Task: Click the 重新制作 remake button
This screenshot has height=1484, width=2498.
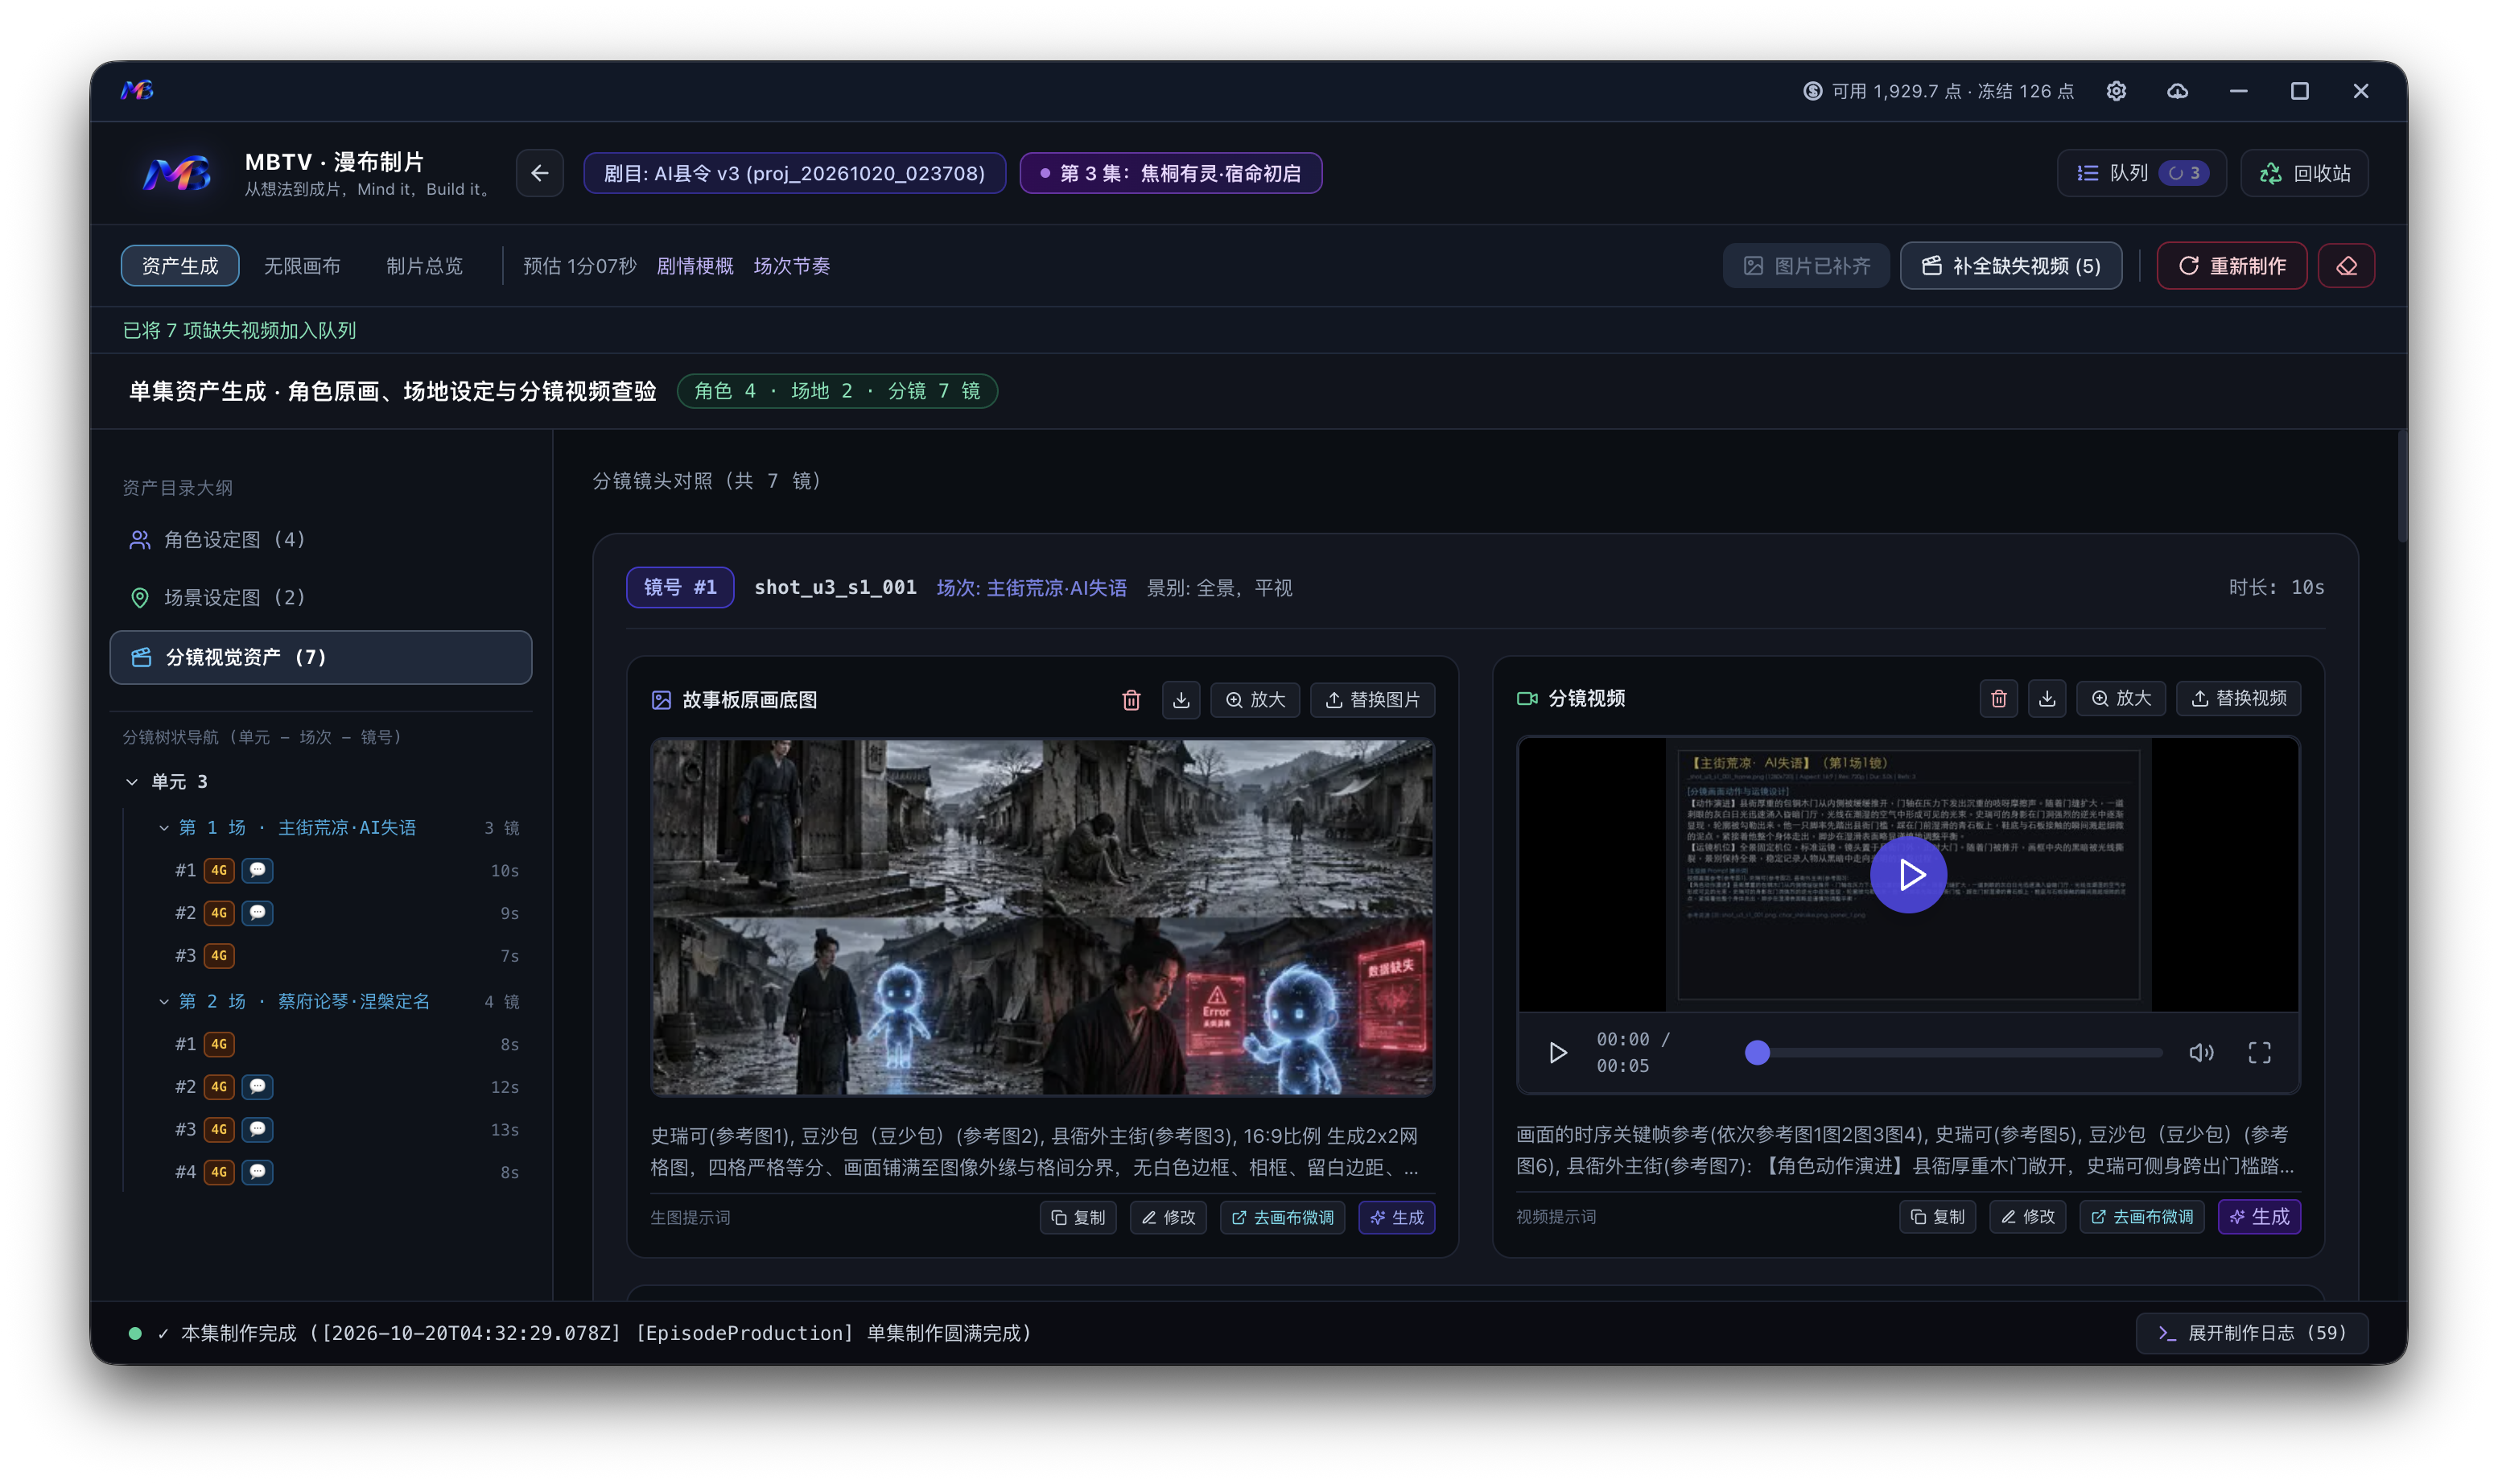Action: click(2231, 266)
